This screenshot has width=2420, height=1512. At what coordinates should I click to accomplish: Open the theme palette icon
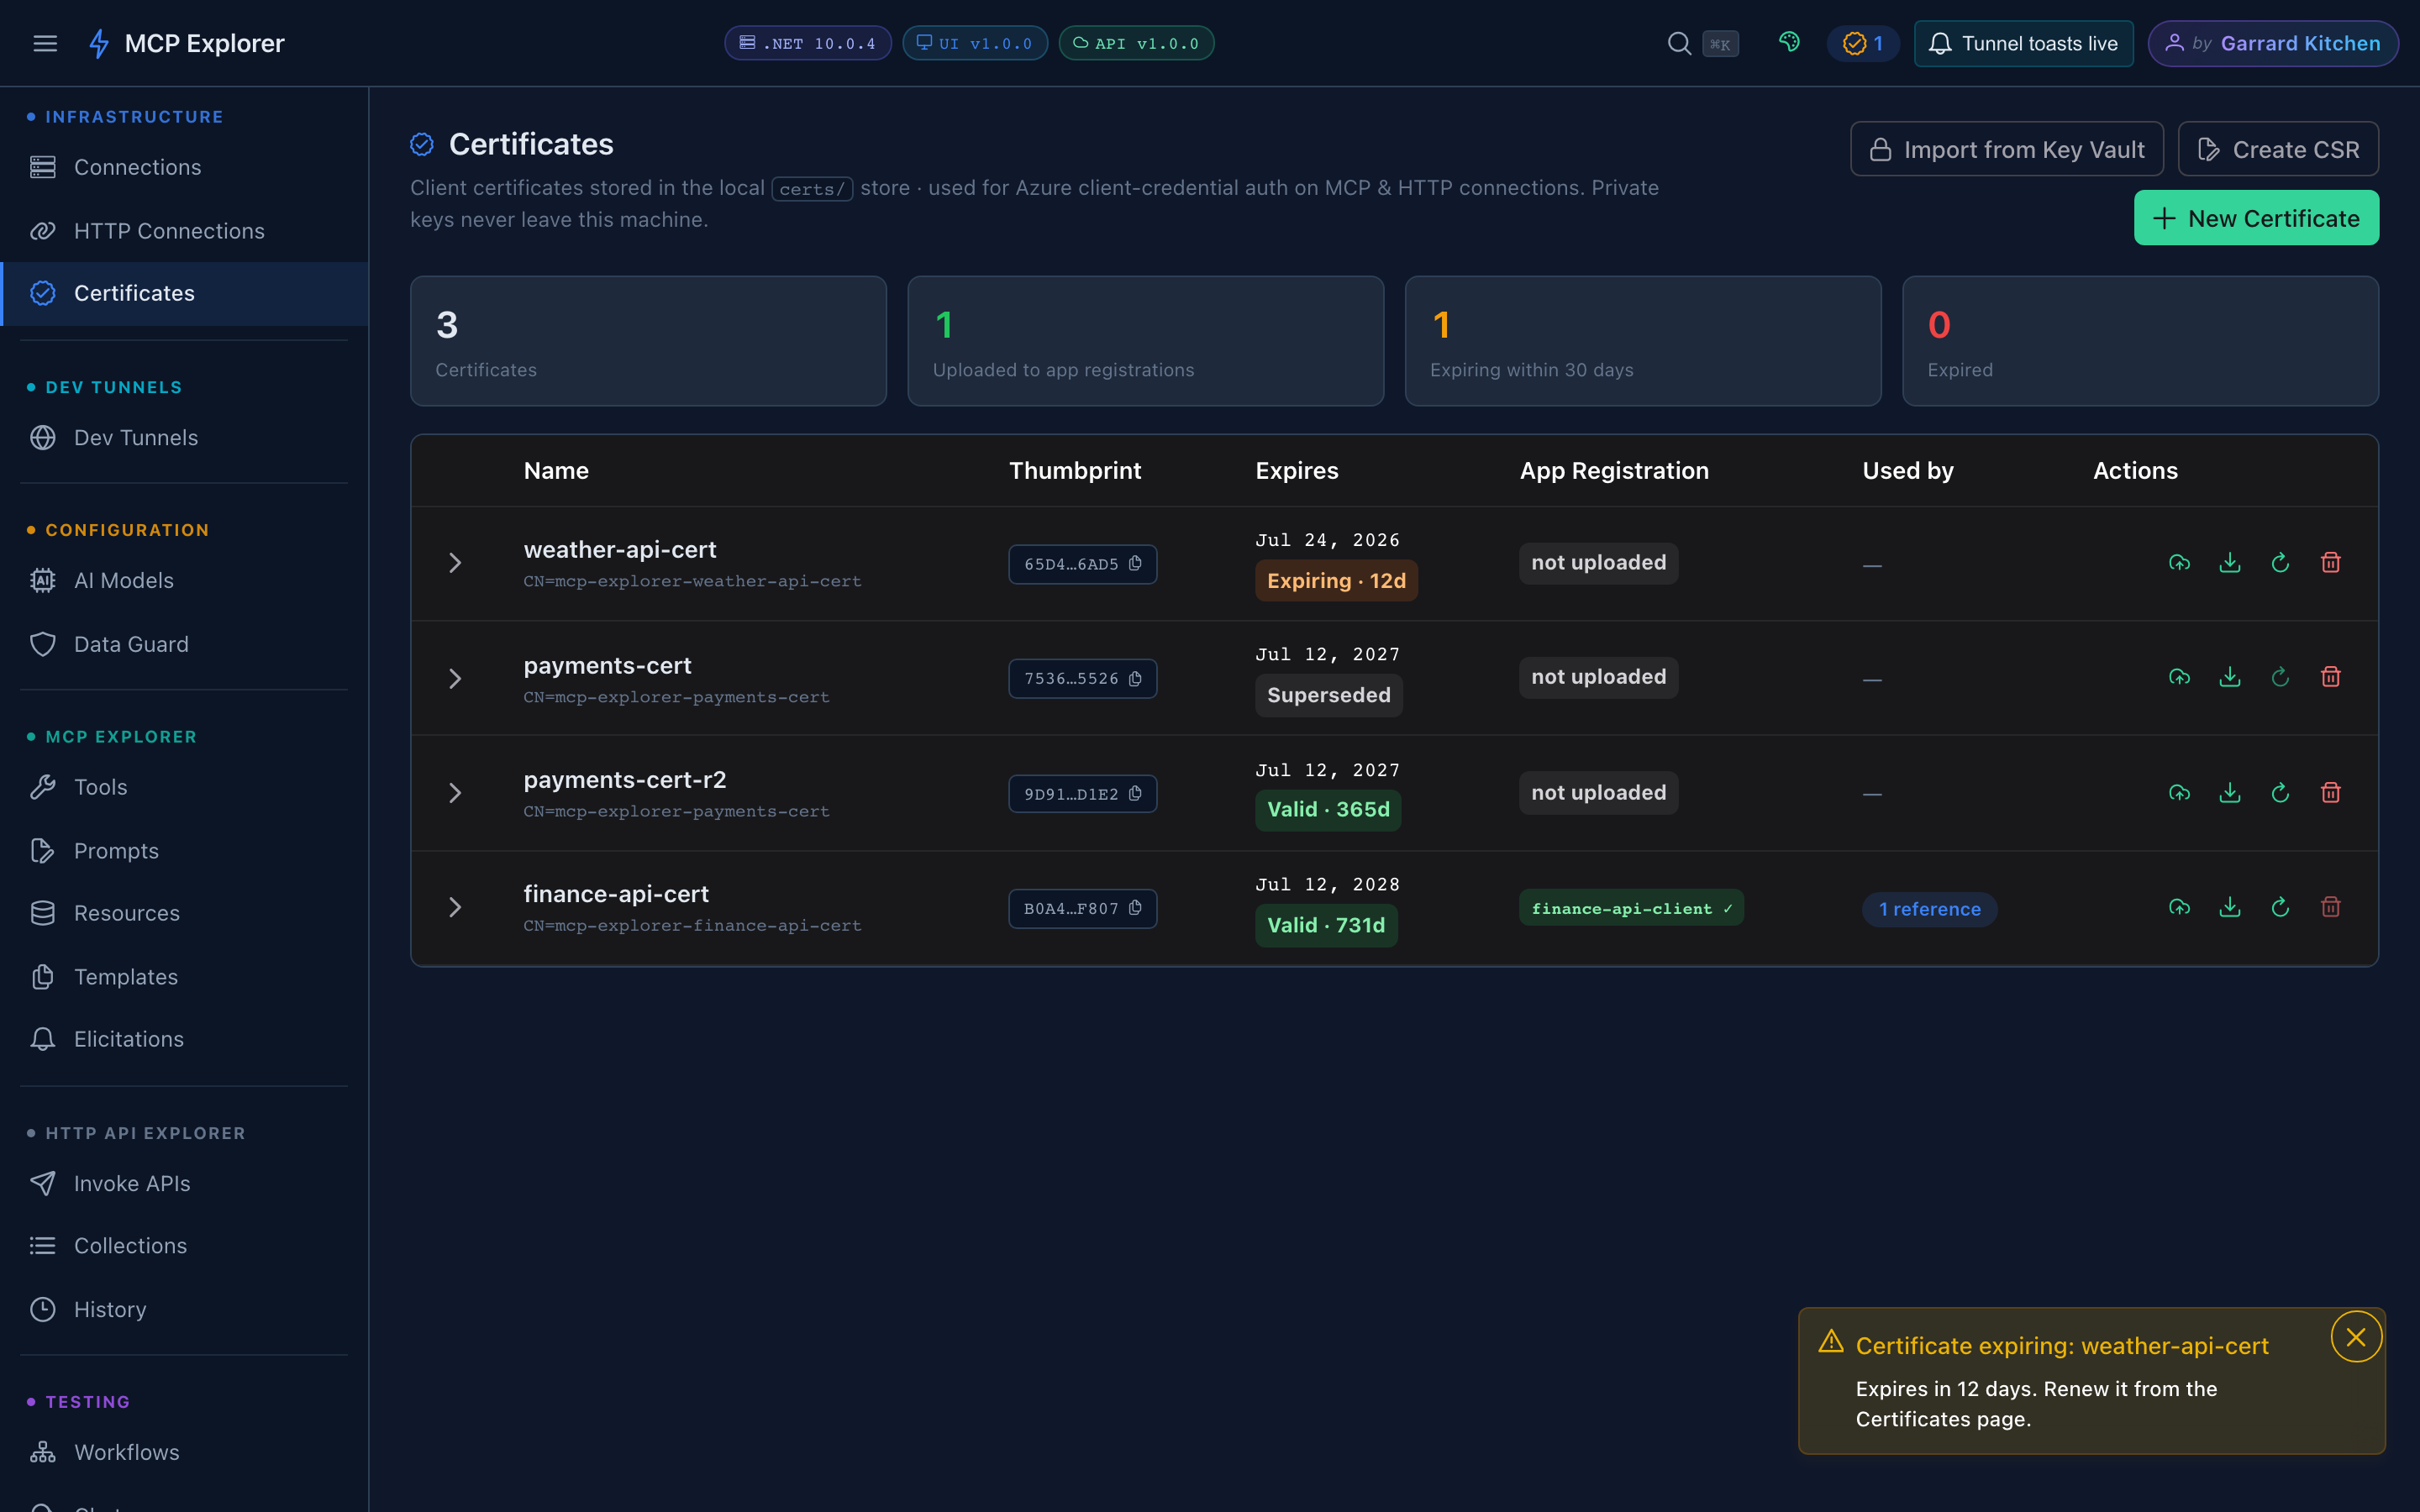point(1789,42)
